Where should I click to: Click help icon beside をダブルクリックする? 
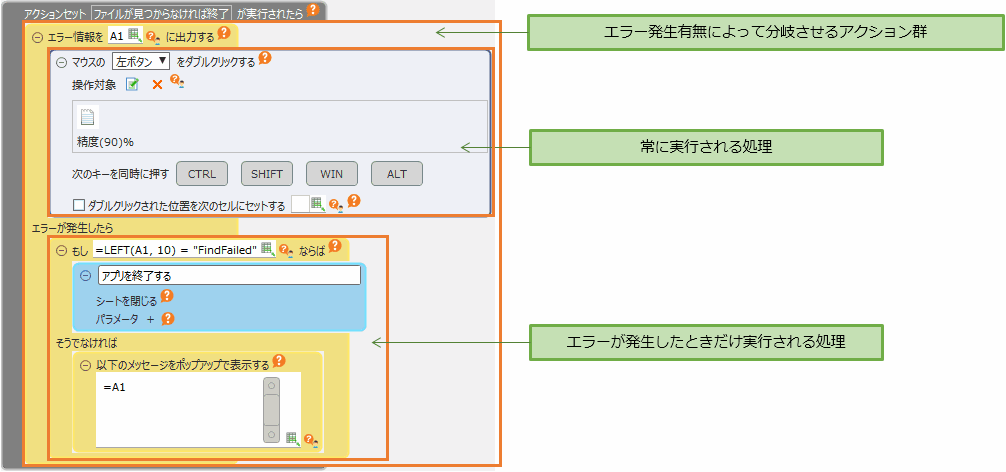tap(265, 59)
